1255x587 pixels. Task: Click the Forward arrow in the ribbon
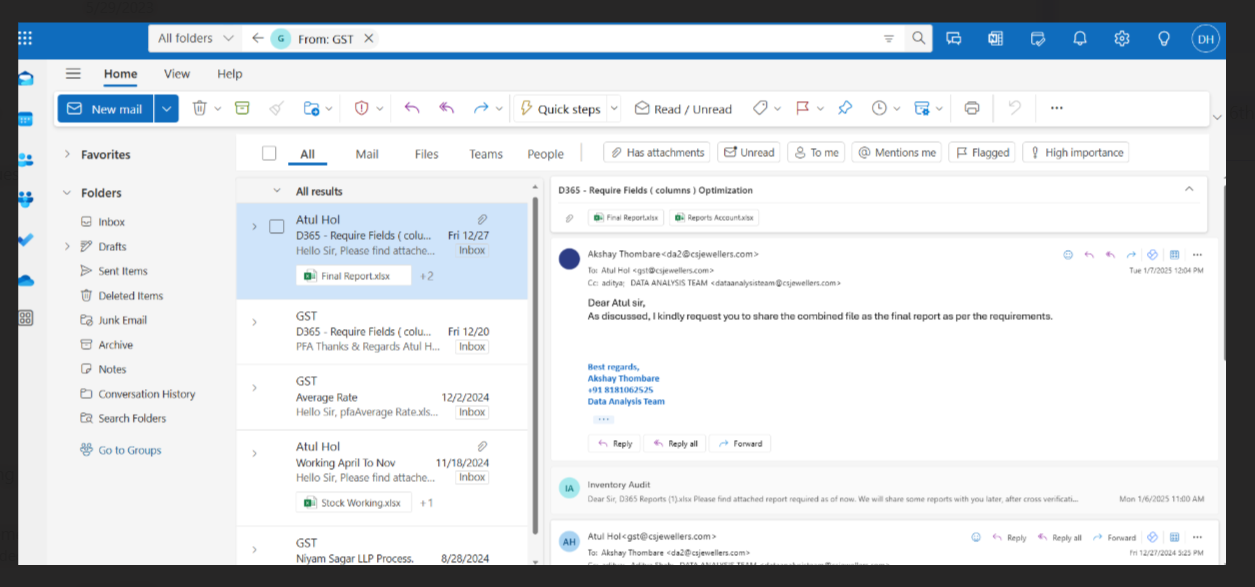pos(481,108)
